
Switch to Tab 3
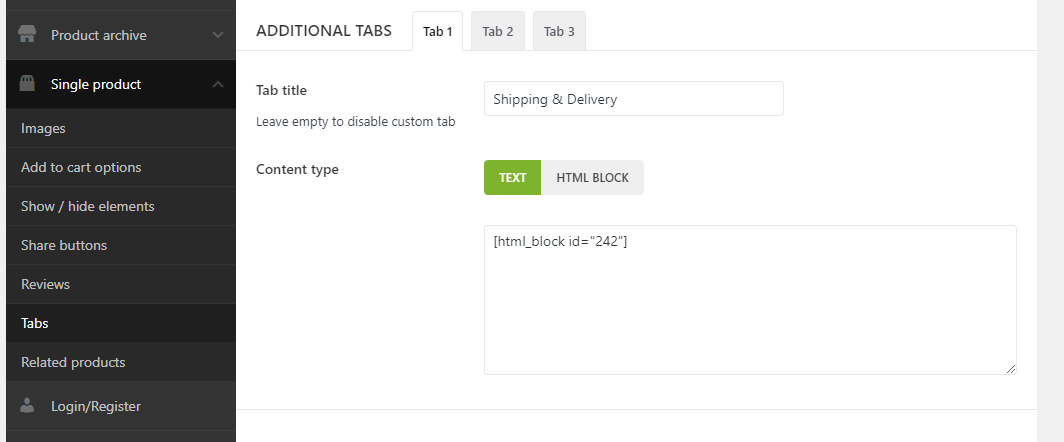pos(559,31)
